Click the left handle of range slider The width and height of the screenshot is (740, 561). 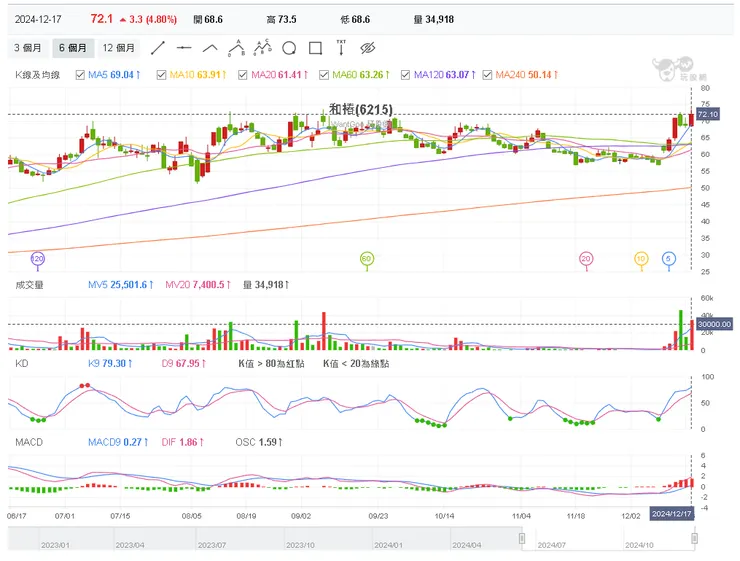click(x=522, y=540)
